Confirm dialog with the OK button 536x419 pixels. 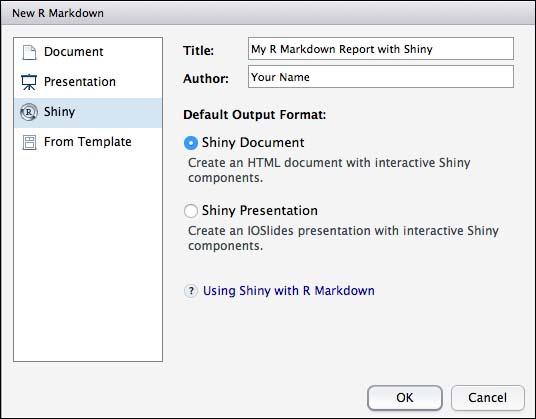[405, 398]
